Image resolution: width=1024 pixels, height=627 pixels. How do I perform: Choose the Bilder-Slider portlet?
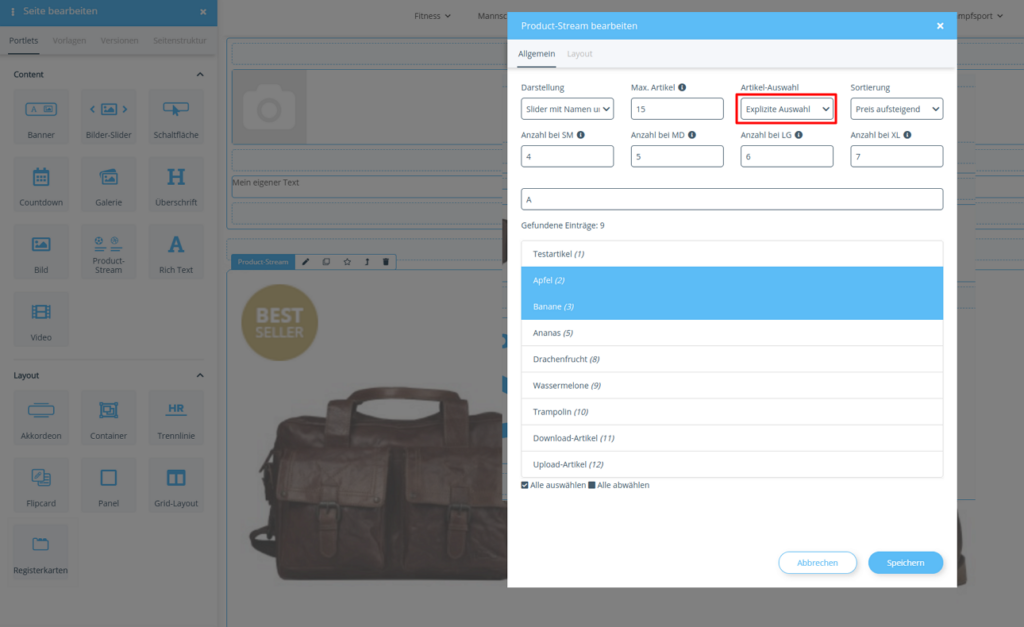(109, 109)
